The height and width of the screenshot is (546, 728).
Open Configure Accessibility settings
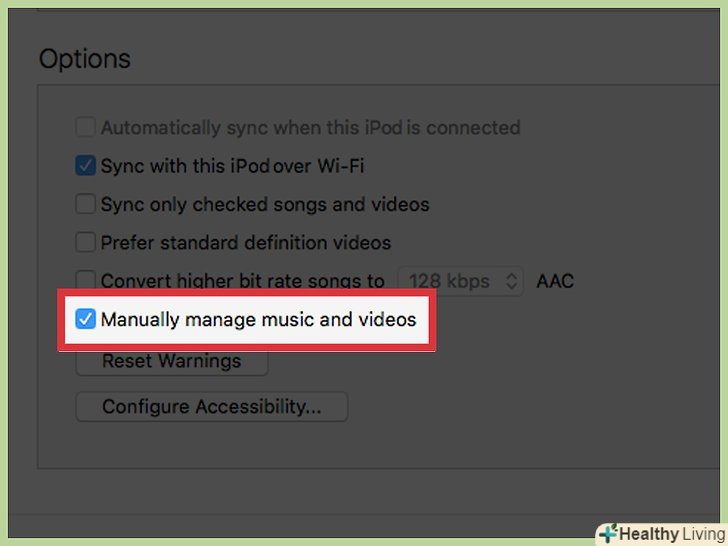(212, 407)
